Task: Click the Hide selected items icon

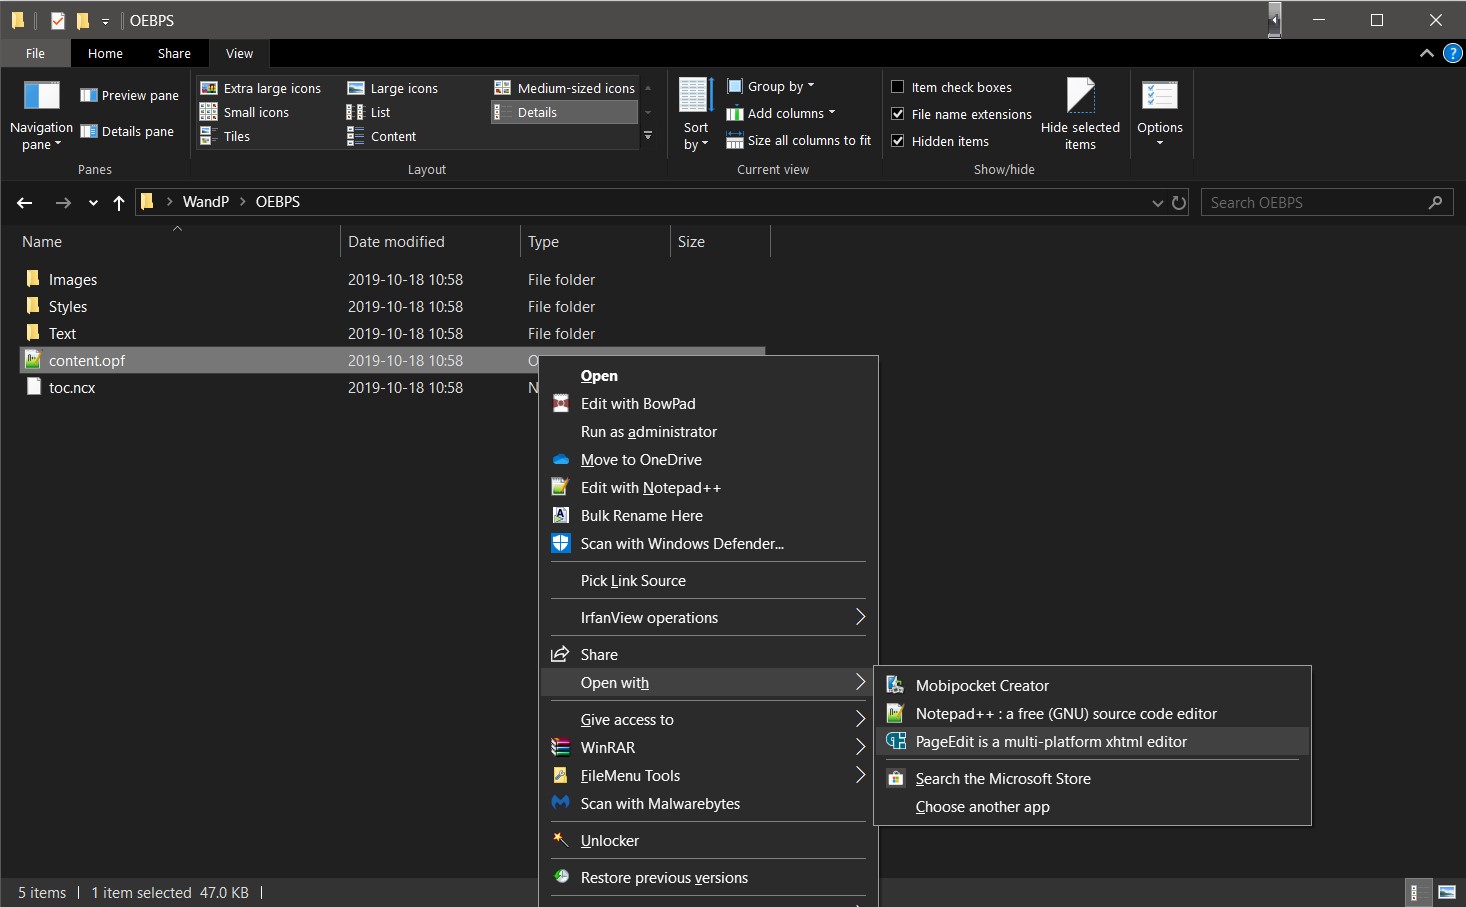Action: tap(1080, 97)
